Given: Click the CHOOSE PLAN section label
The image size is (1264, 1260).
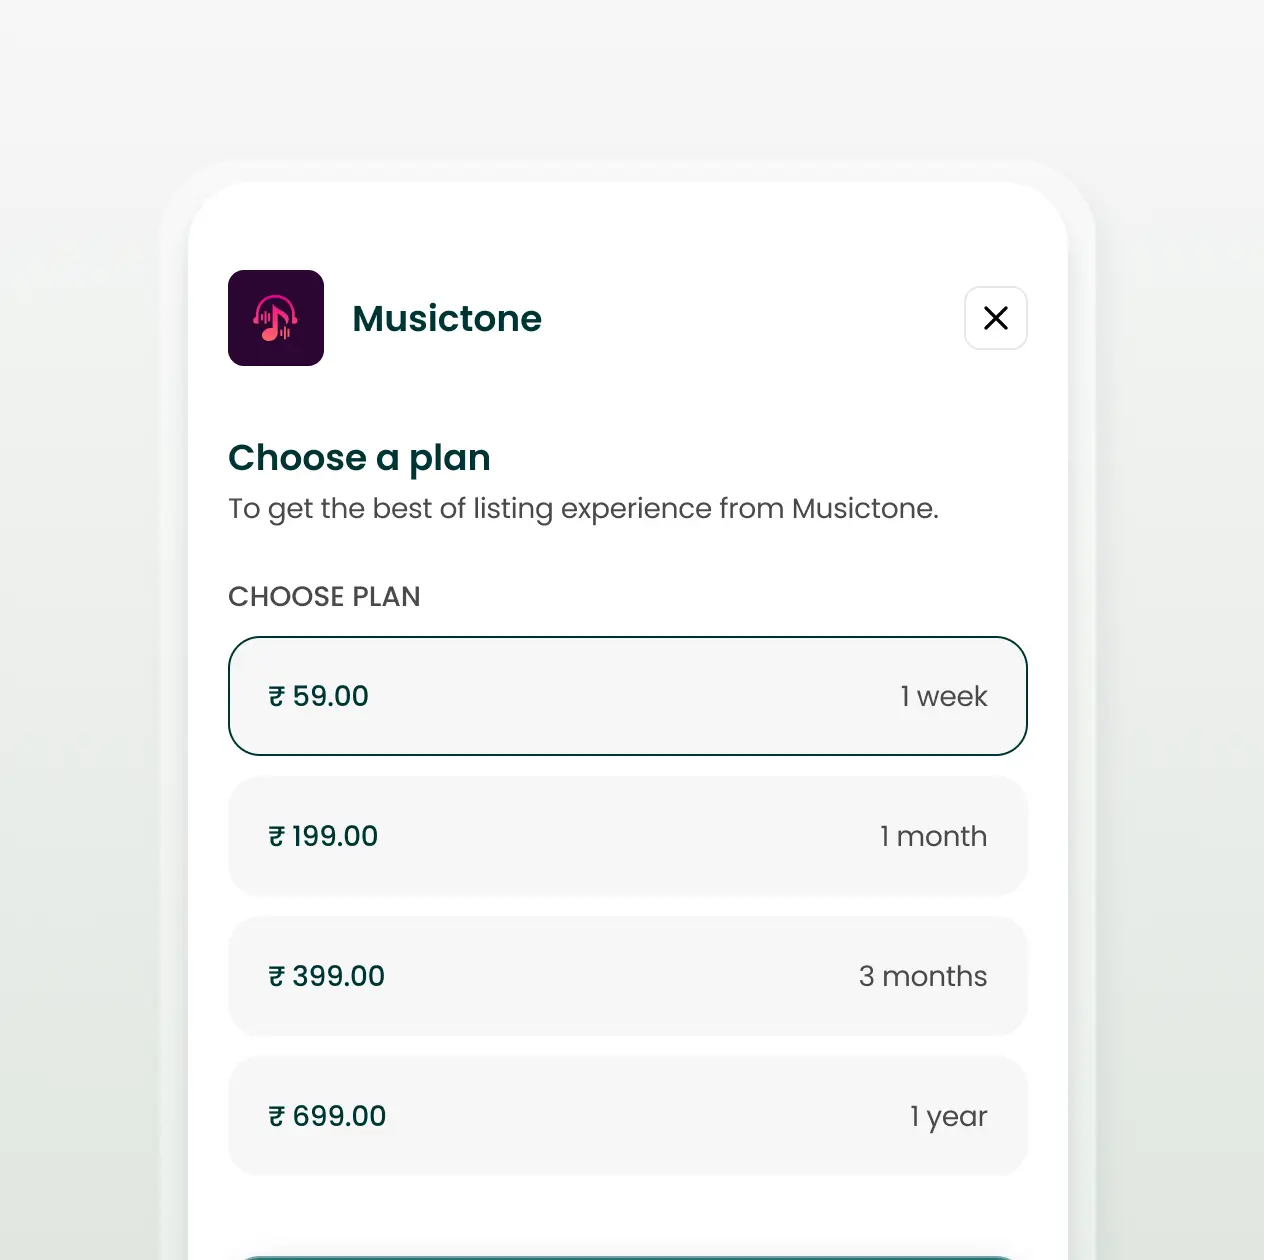Looking at the screenshot, I should (324, 596).
